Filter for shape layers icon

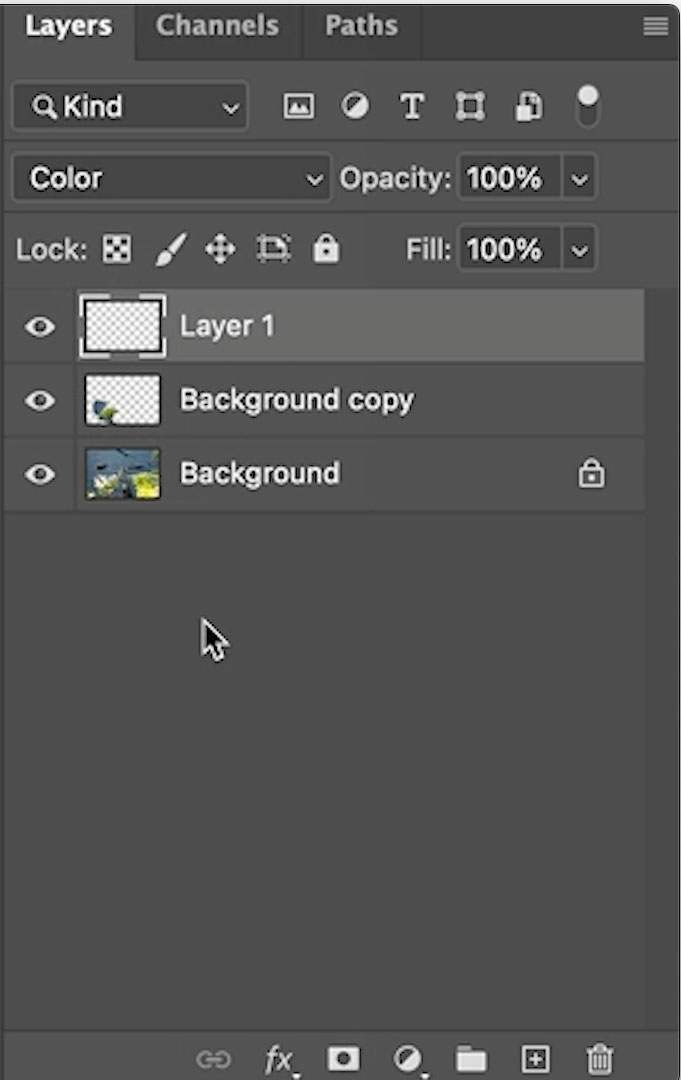click(470, 107)
